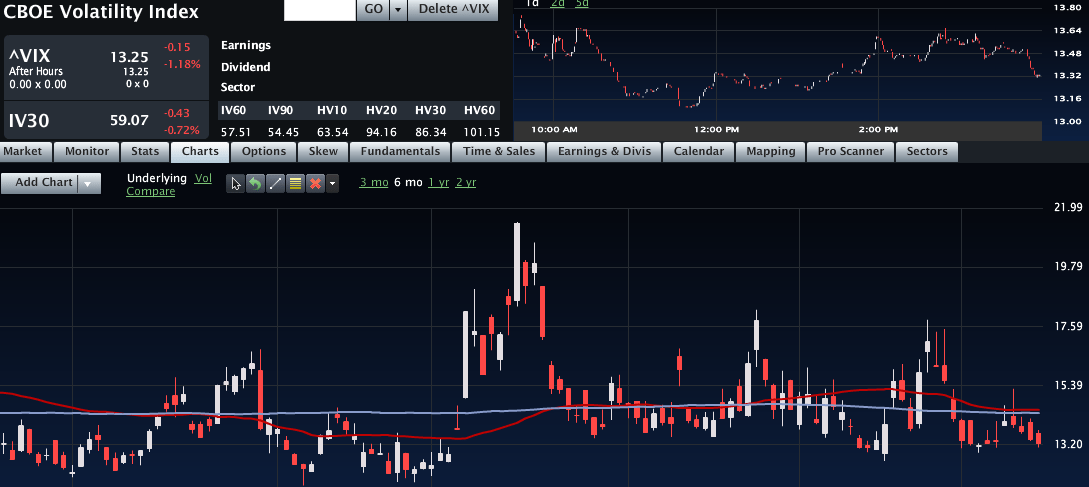Open the dropdown next to GO button

(398, 9)
